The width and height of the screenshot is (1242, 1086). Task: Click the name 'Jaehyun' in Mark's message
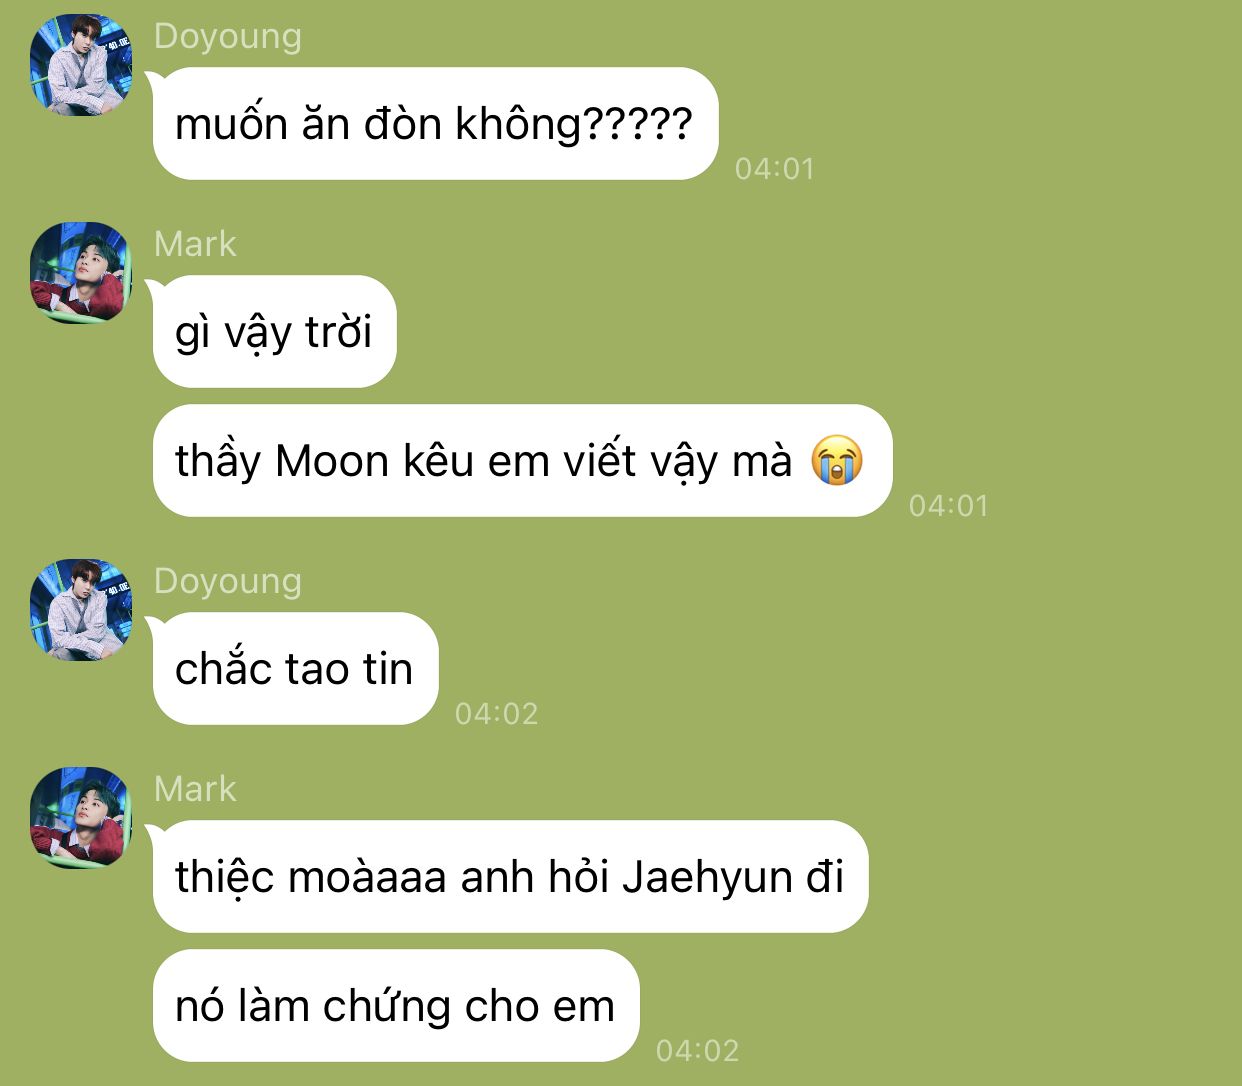click(x=707, y=879)
